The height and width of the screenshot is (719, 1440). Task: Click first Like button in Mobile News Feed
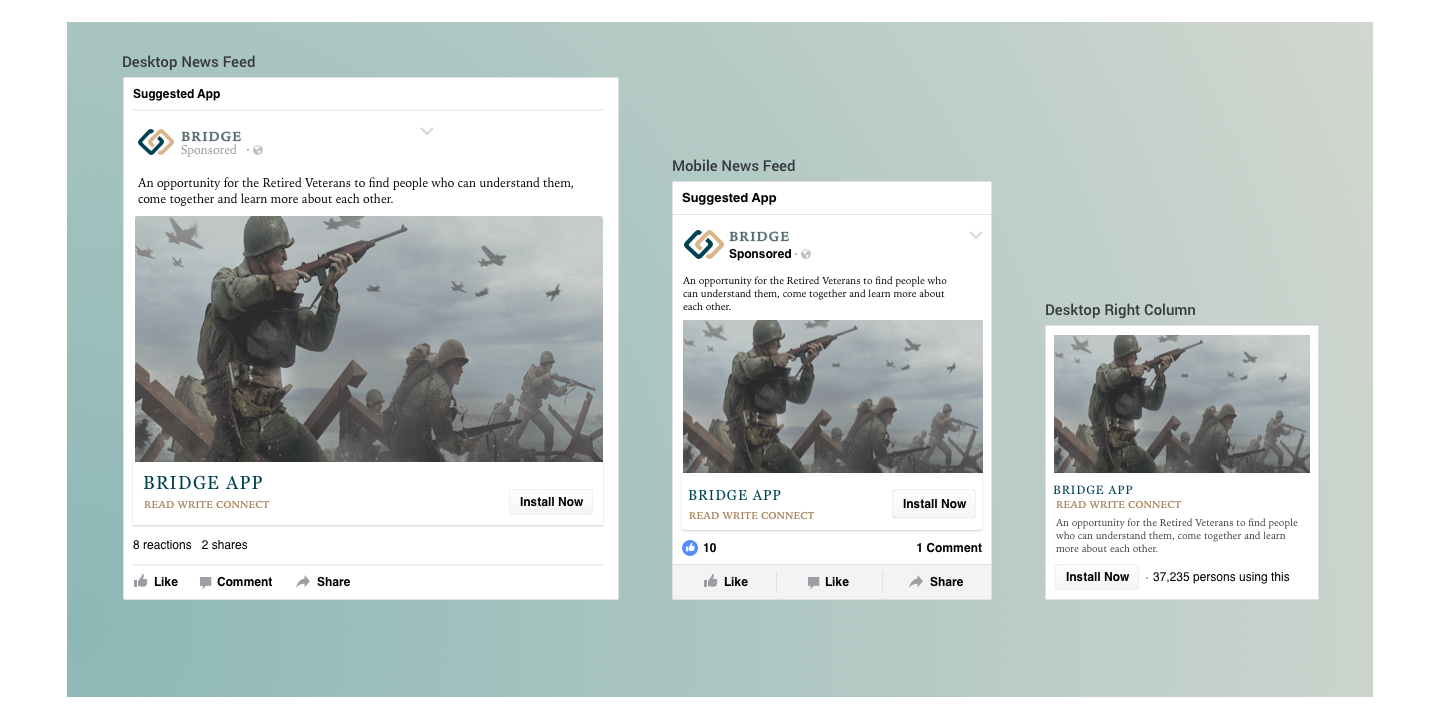point(726,582)
